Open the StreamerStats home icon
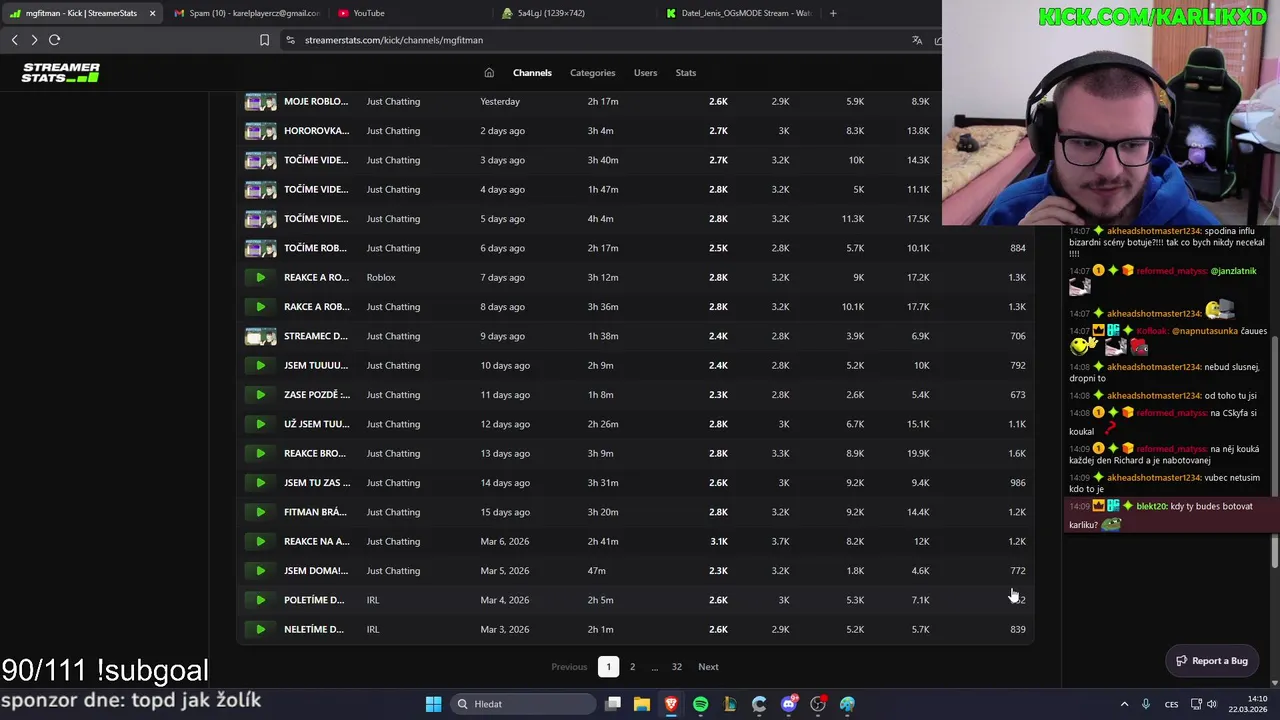This screenshot has height=720, width=1280. (x=489, y=73)
